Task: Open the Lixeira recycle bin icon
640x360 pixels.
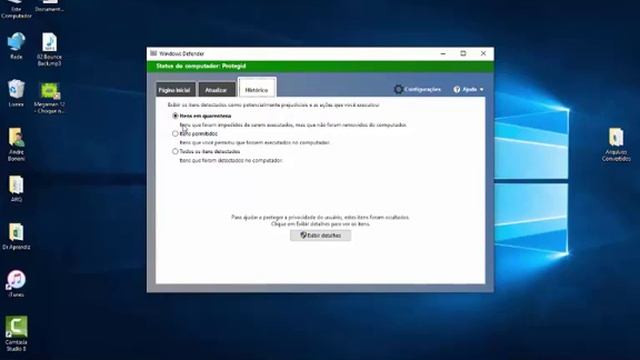Action: click(16, 89)
